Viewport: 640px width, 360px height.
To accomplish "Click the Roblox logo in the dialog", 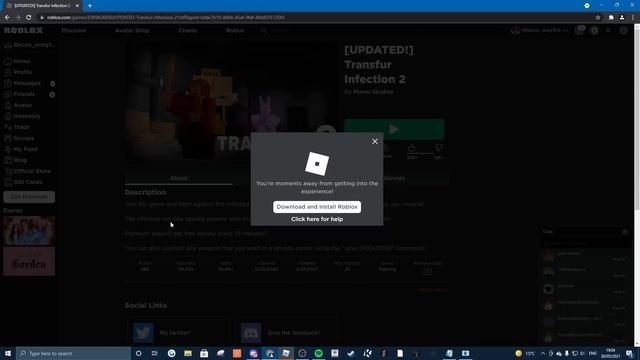I will (317, 164).
